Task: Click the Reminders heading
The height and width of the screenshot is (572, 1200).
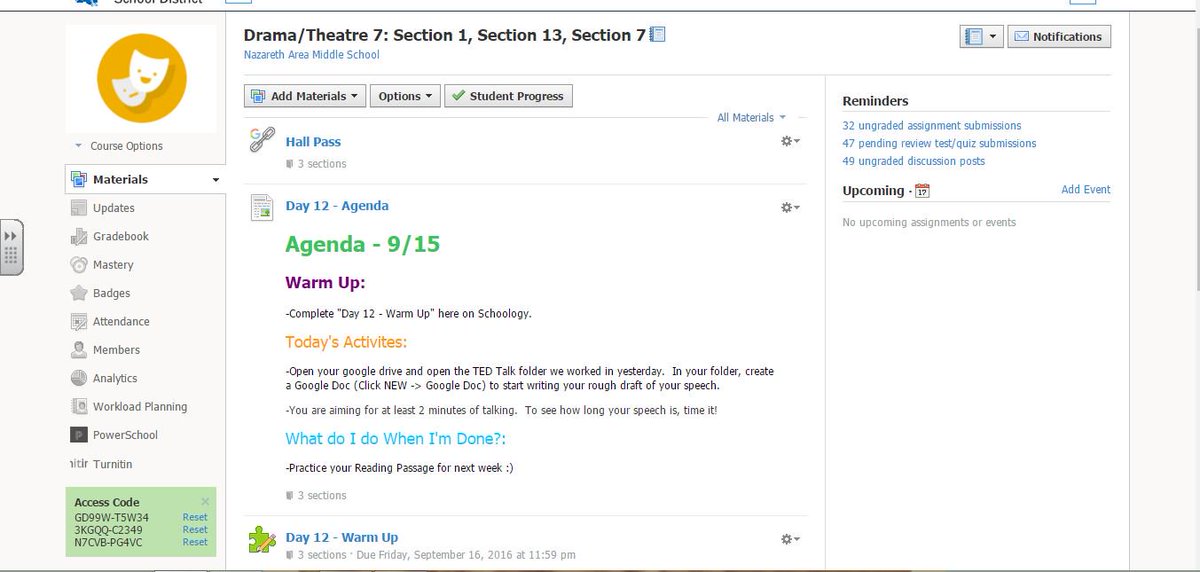Action: [x=875, y=101]
